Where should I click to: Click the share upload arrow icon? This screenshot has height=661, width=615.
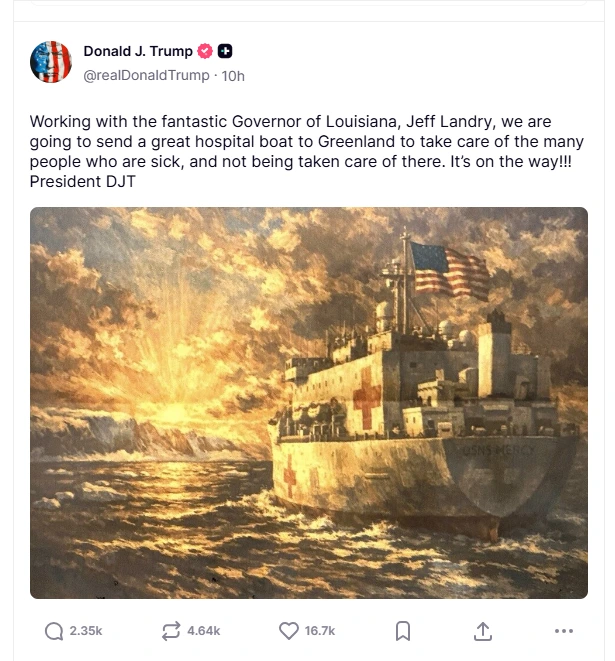coord(483,631)
